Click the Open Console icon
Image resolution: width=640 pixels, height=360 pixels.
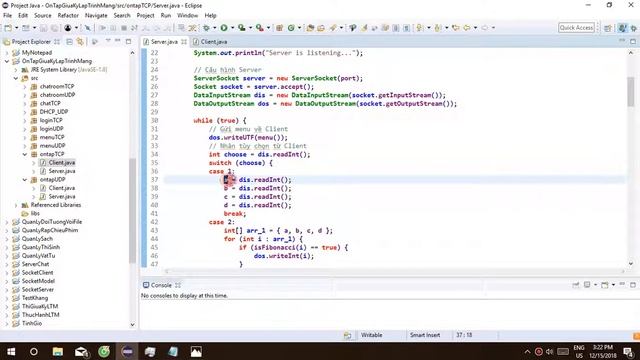[604, 285]
